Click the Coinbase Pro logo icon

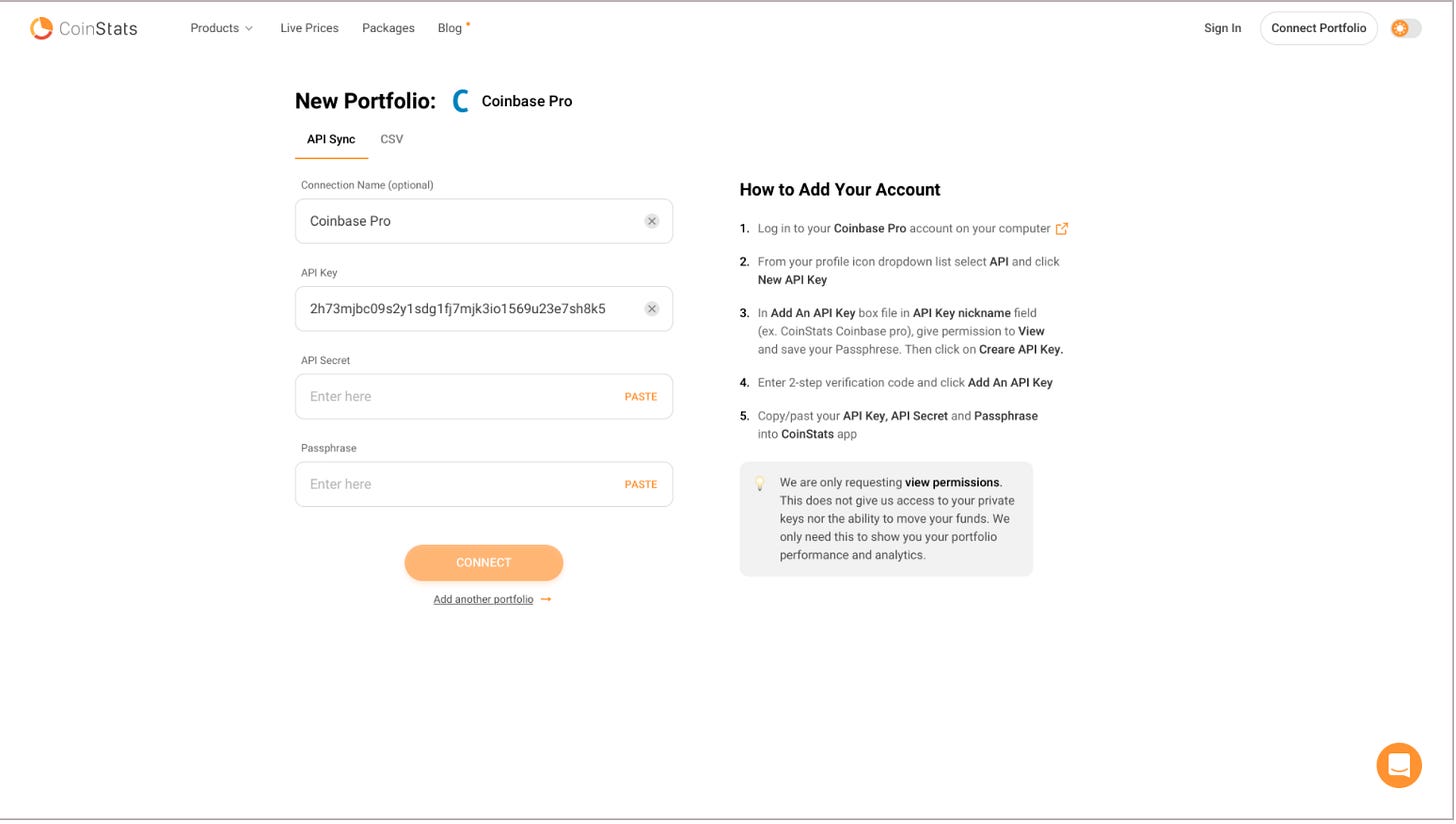point(461,101)
